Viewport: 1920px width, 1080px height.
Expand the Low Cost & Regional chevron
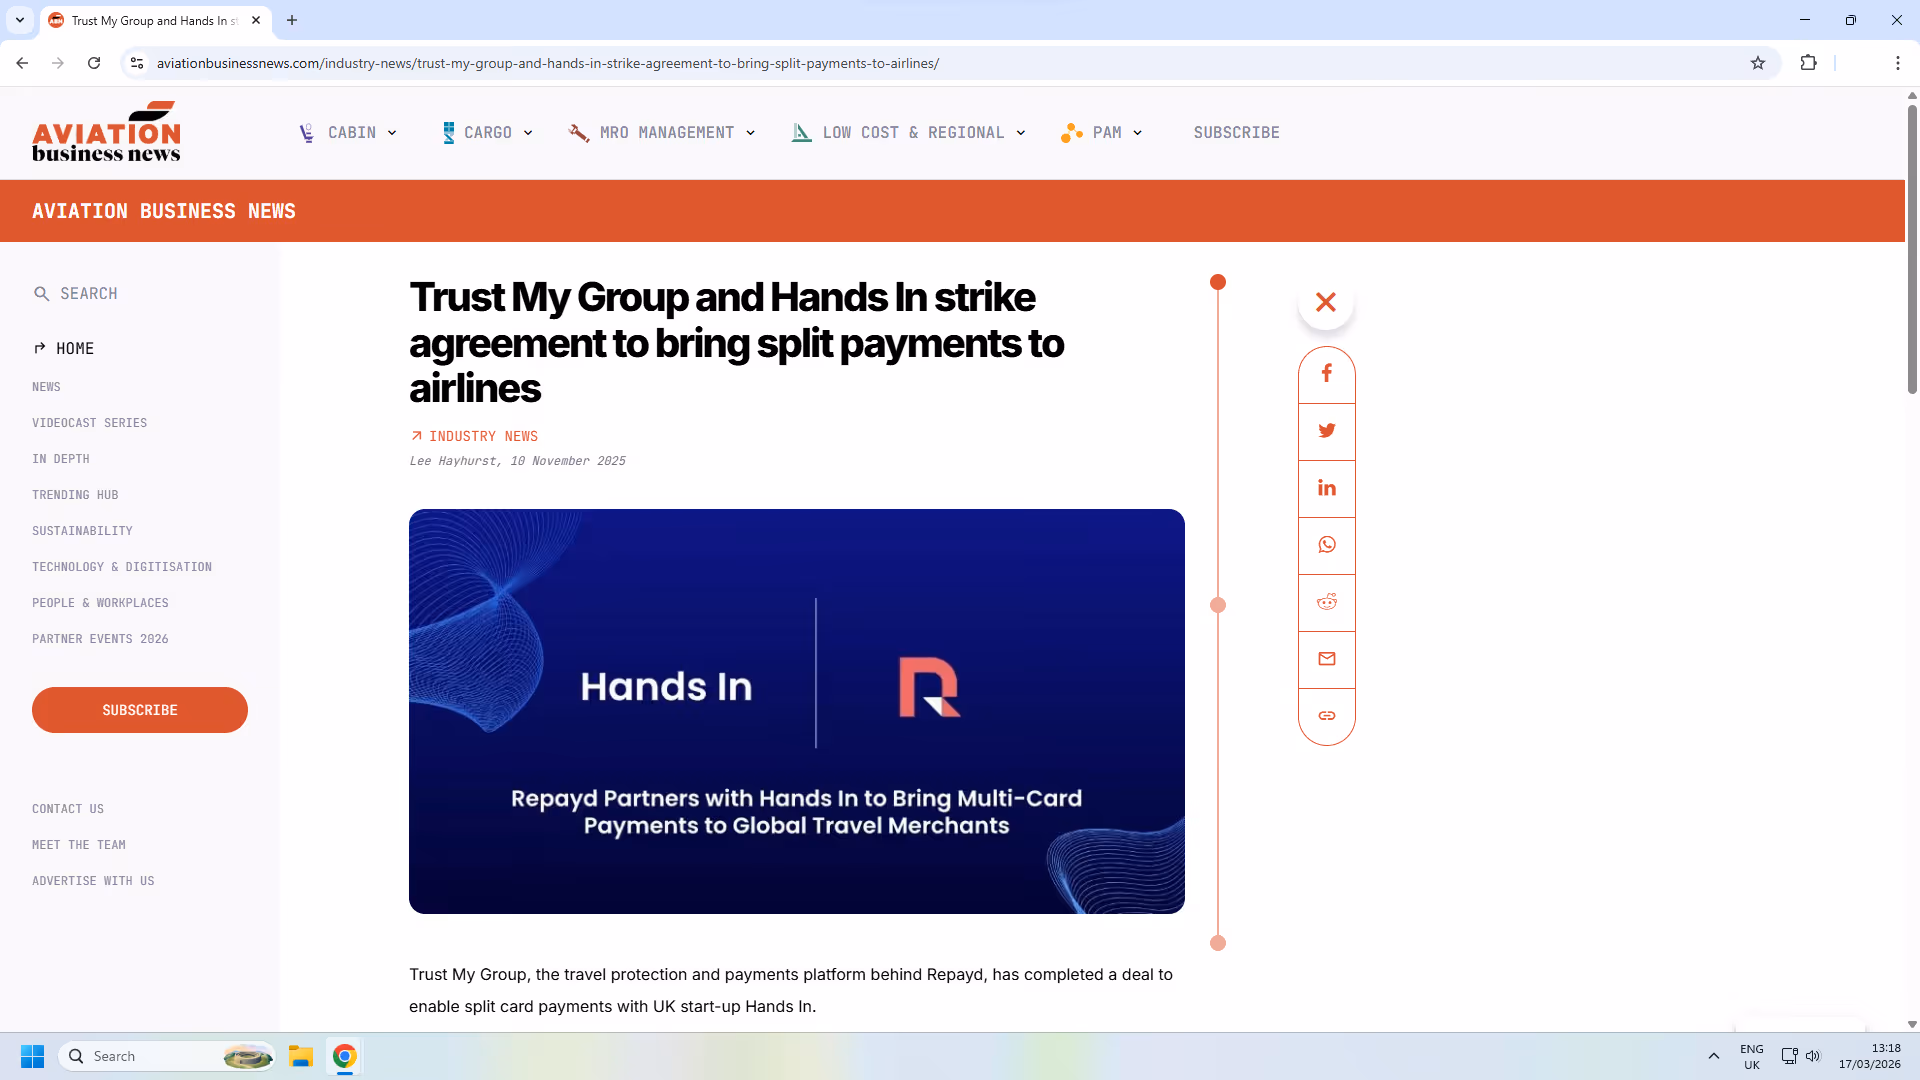(x=1021, y=133)
